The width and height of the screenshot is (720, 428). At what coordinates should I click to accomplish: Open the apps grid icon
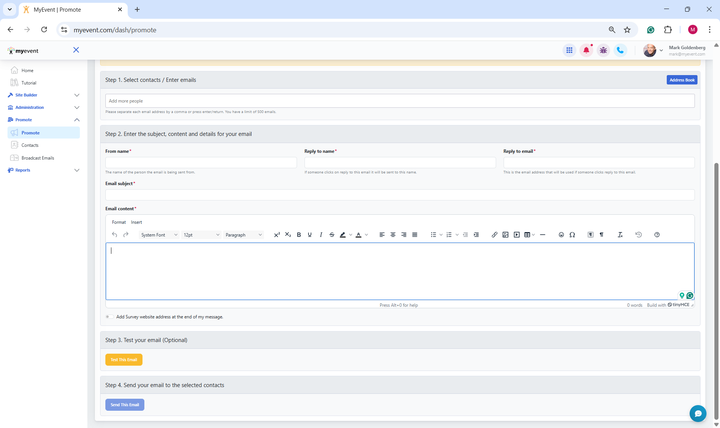click(x=569, y=50)
